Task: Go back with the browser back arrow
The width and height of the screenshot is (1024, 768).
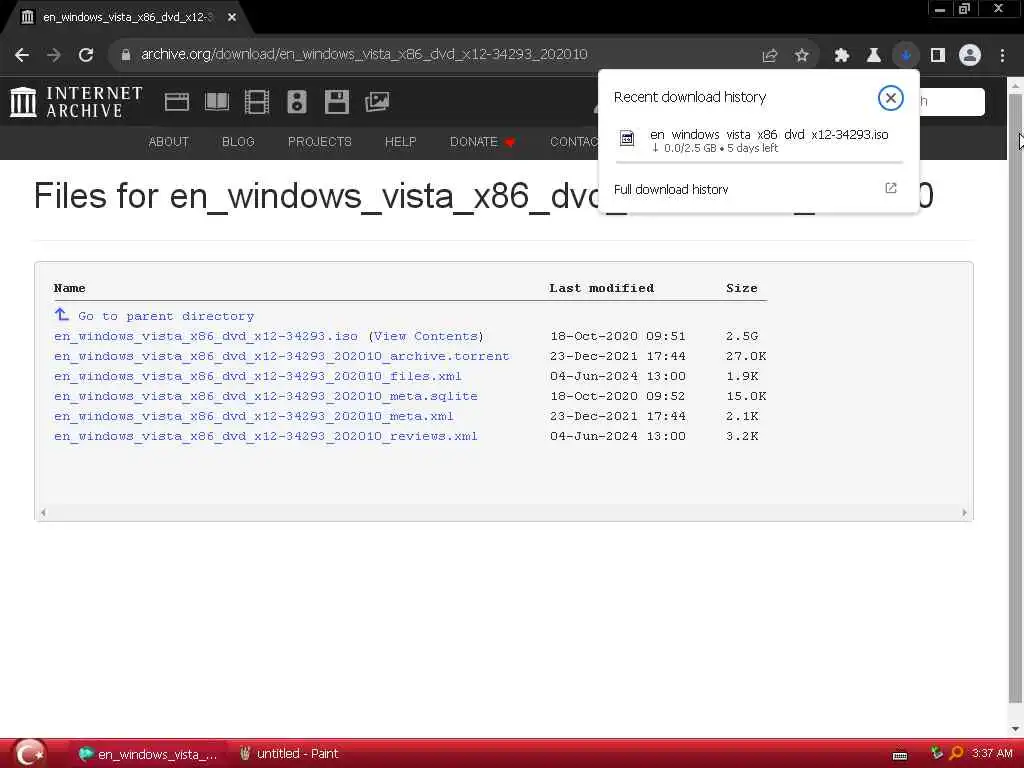Action: click(x=22, y=55)
